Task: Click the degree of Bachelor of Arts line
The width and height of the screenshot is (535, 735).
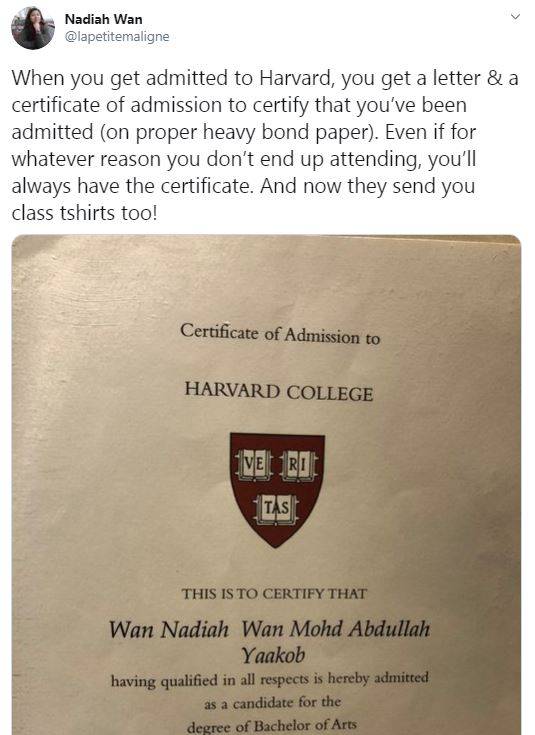Action: coord(271,726)
